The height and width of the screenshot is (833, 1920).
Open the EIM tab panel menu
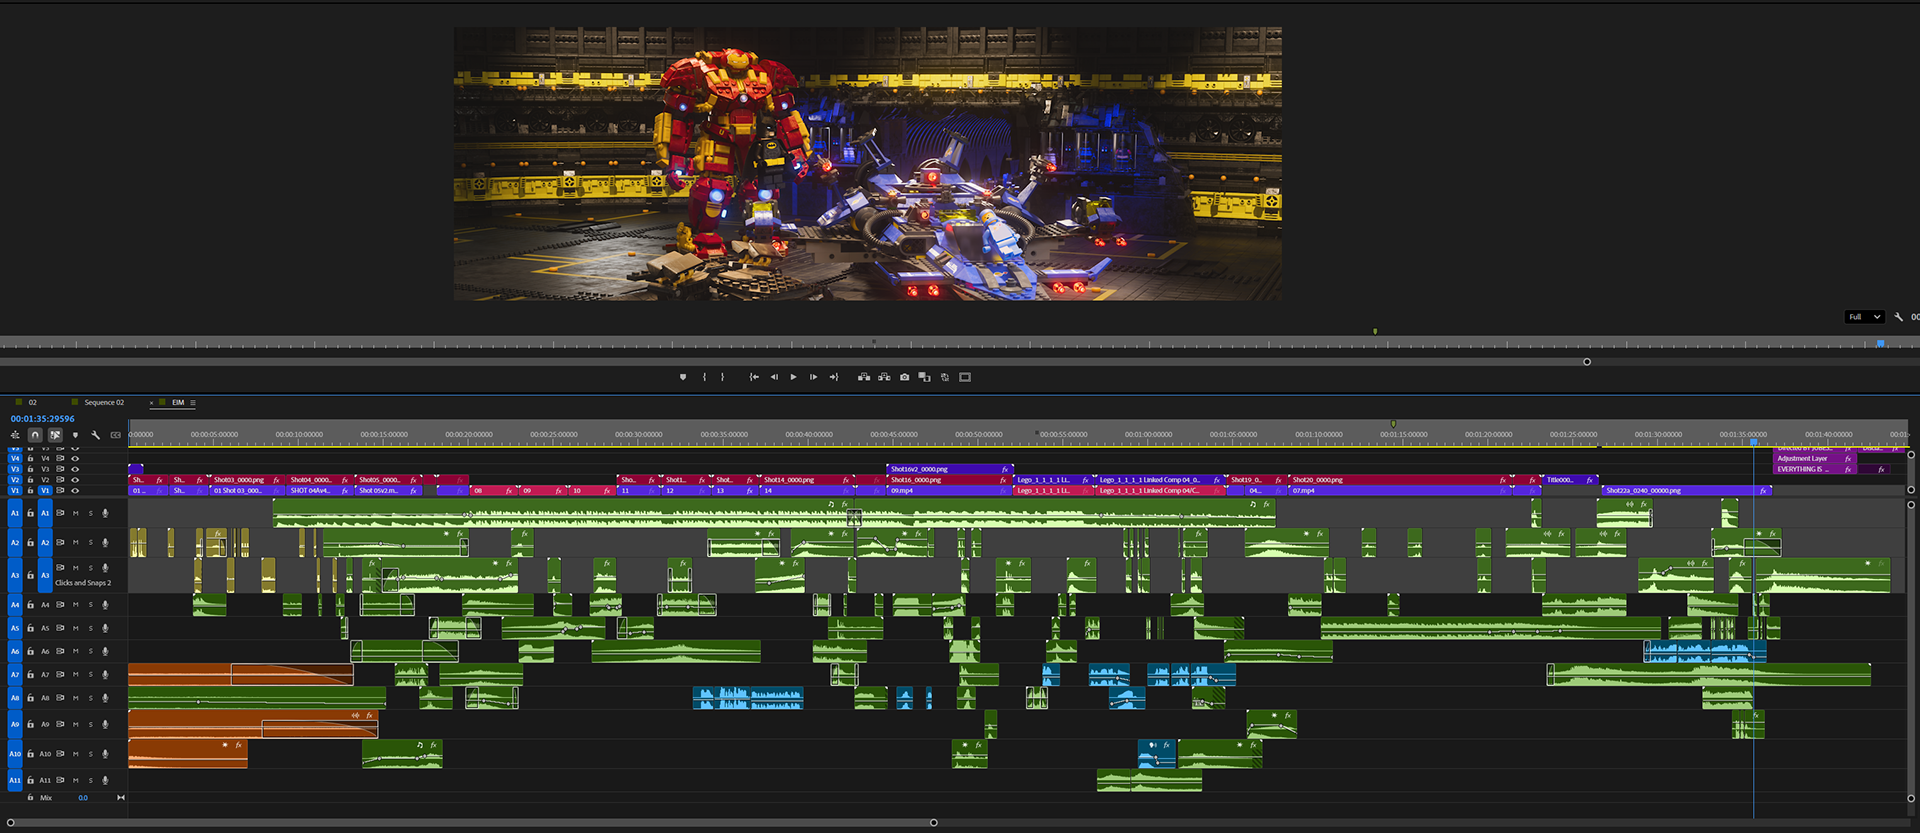point(193,403)
